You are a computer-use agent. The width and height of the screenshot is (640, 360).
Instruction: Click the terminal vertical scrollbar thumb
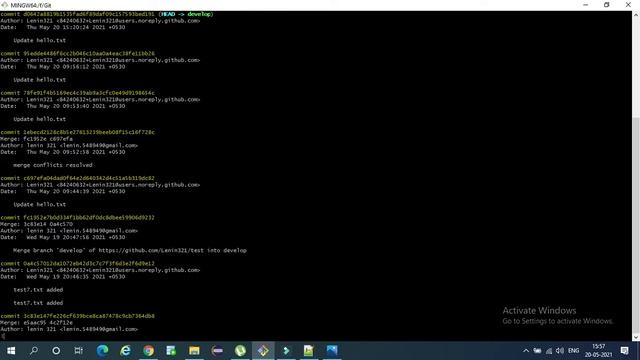point(636,224)
